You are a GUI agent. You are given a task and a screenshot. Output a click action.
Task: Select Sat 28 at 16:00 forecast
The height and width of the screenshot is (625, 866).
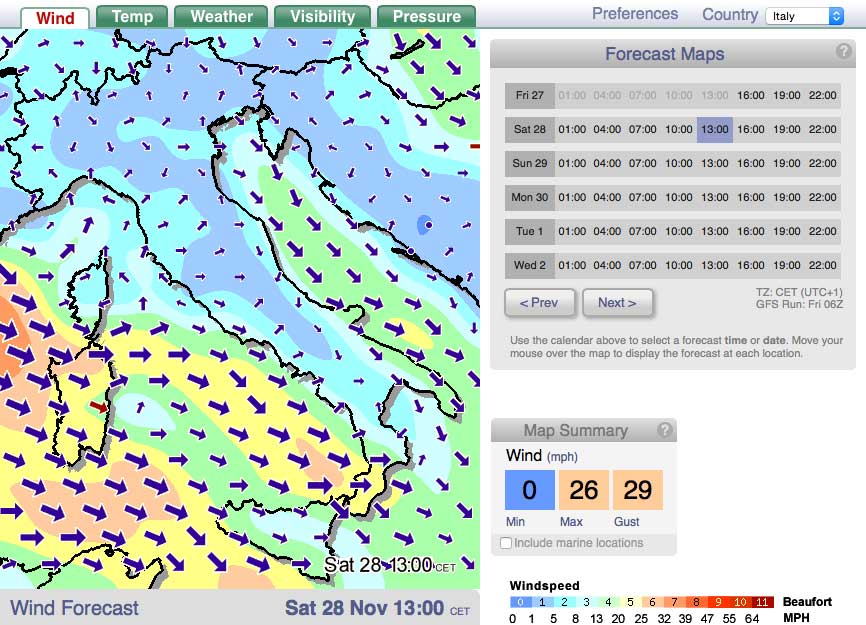click(x=750, y=130)
